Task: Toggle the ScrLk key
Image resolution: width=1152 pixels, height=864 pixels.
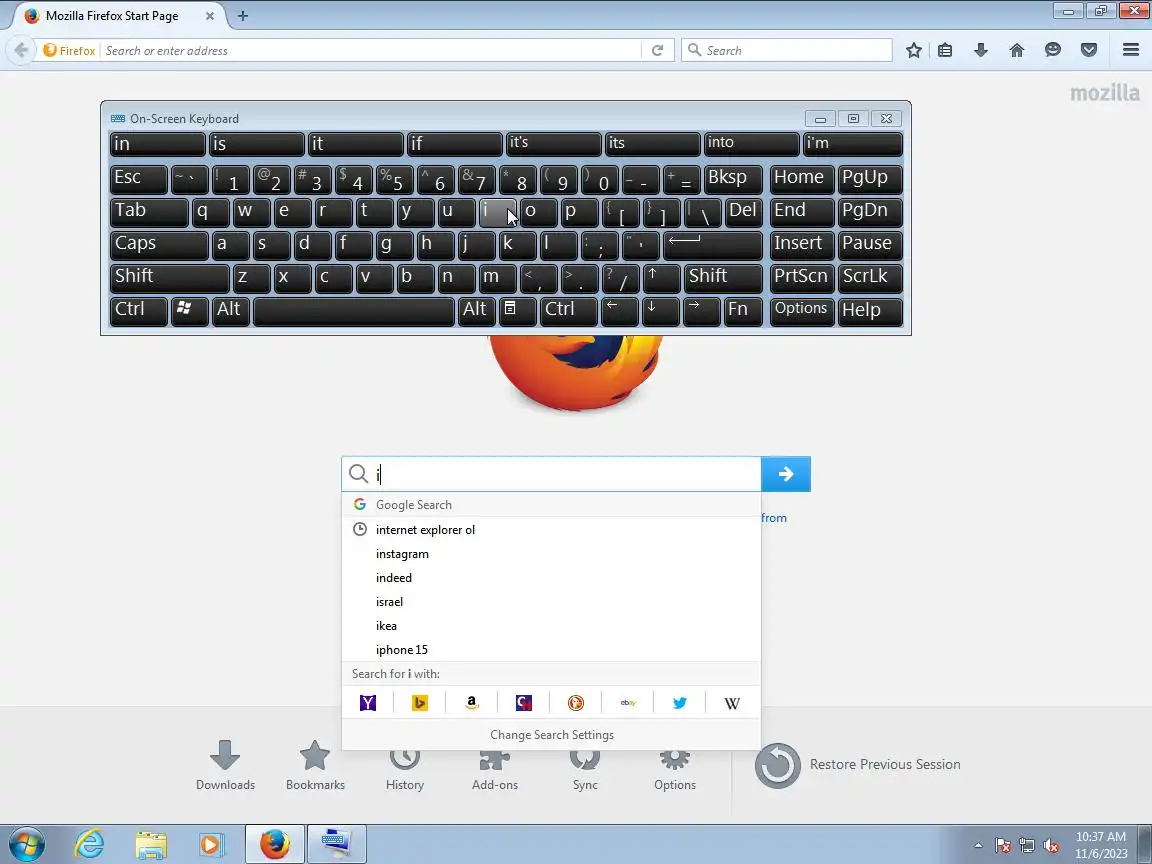Action: [870, 278]
